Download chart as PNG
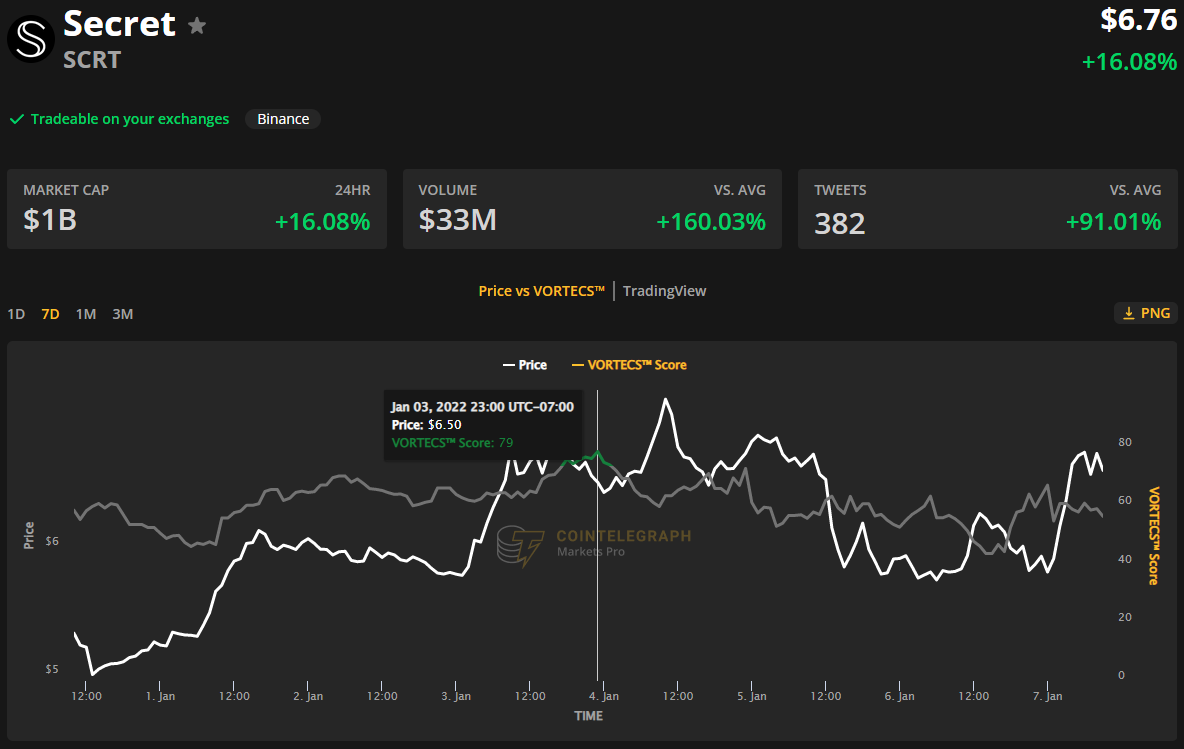1184x749 pixels. [x=1146, y=313]
